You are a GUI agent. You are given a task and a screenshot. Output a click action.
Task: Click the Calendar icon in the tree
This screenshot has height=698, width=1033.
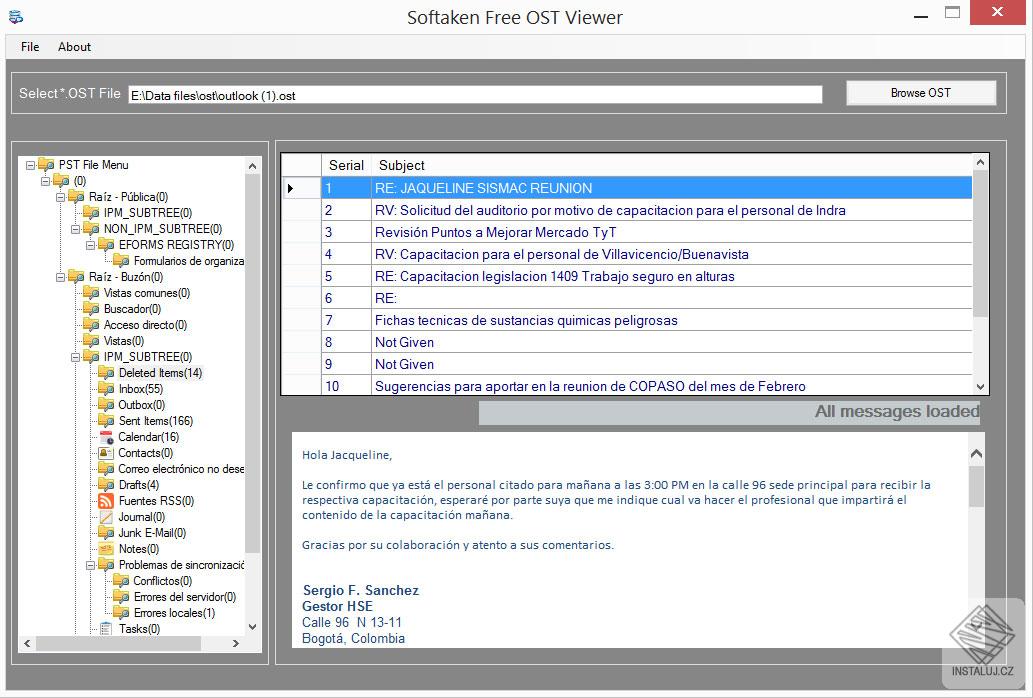(x=106, y=437)
